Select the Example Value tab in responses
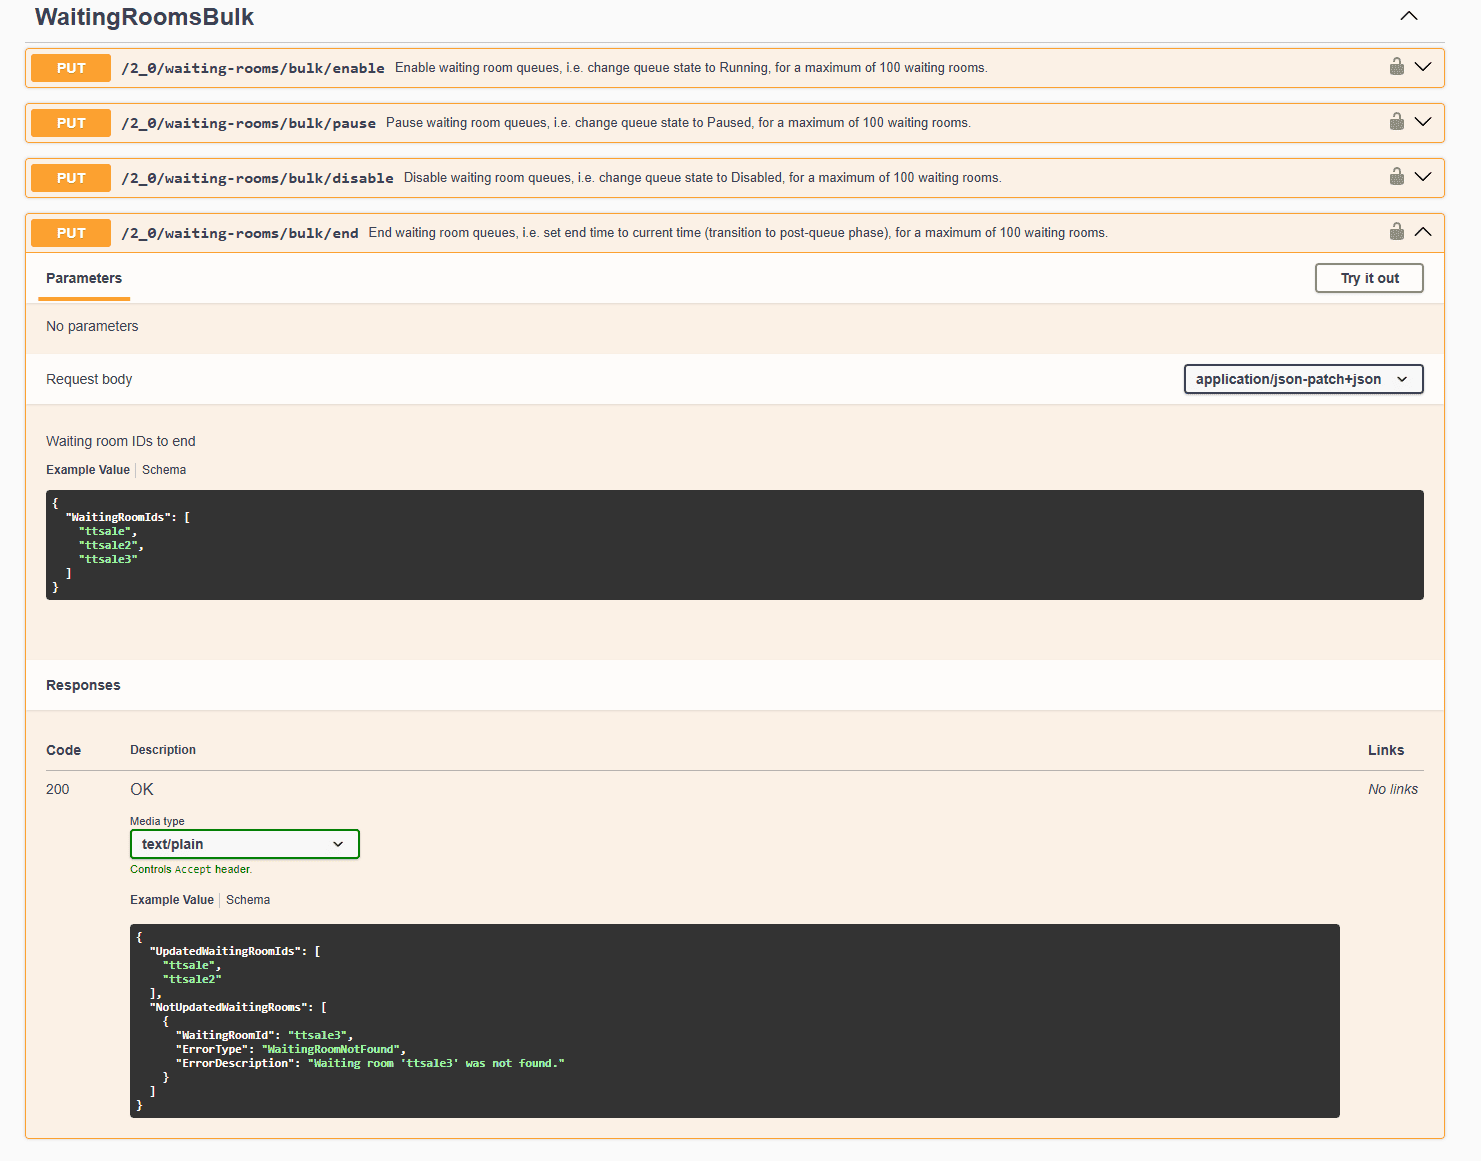The width and height of the screenshot is (1481, 1161). pos(171,899)
